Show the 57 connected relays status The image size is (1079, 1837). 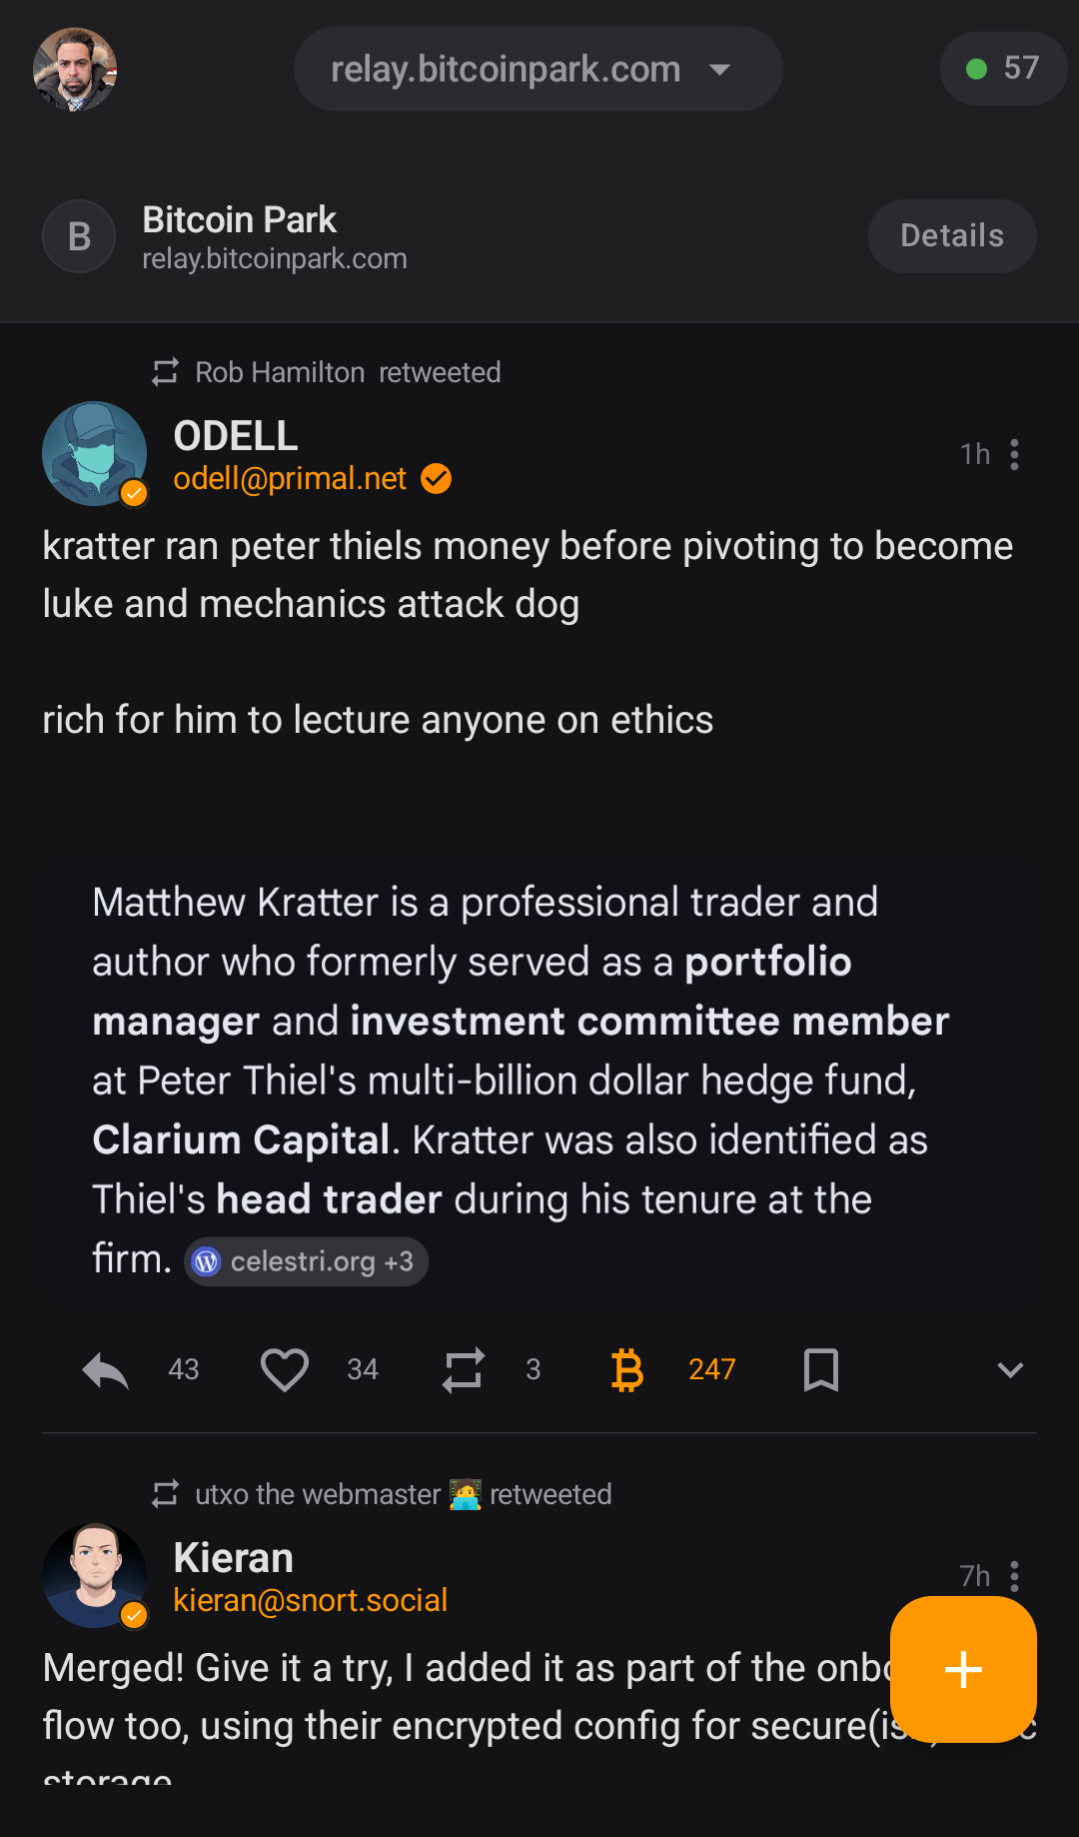(1003, 68)
